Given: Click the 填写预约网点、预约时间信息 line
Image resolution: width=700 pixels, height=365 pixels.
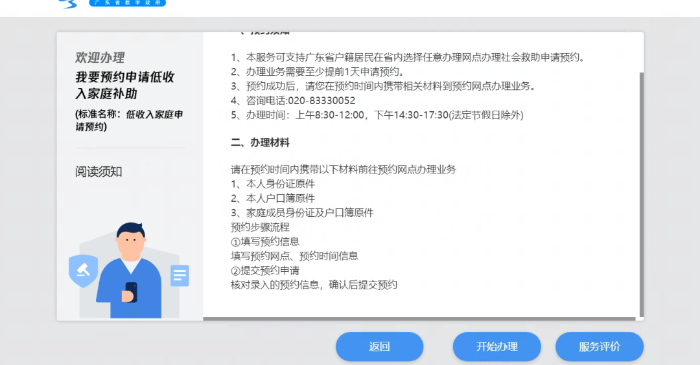Looking at the screenshot, I should [295, 256].
